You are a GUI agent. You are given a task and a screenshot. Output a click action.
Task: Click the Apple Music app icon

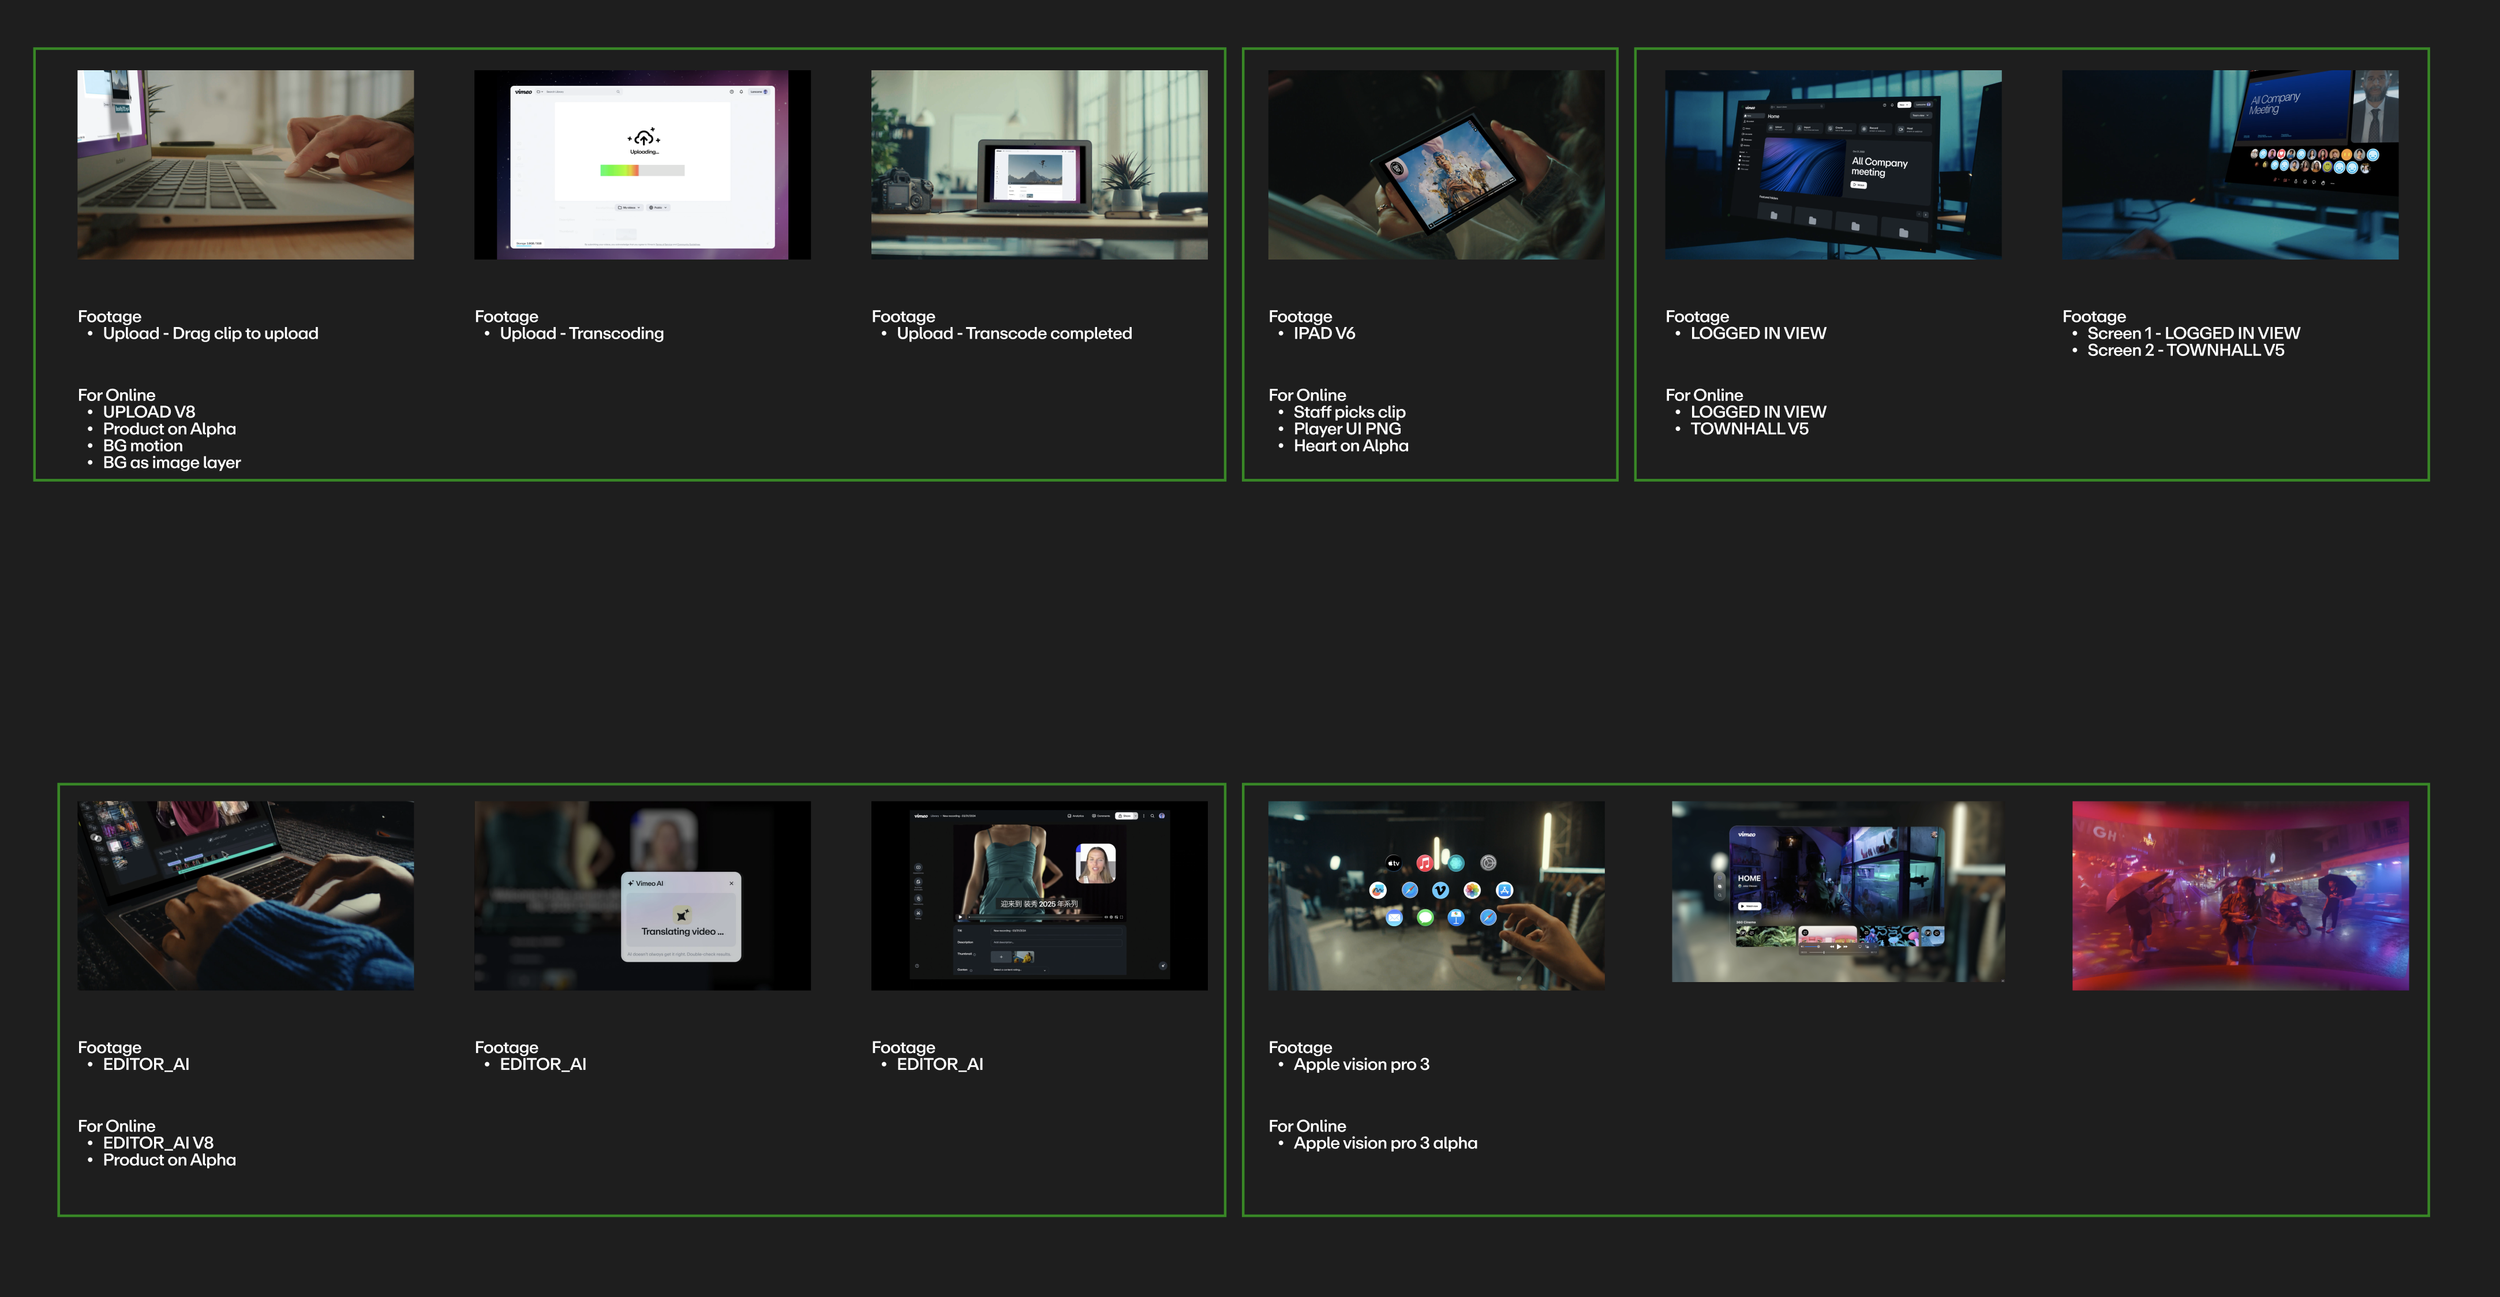tap(1425, 863)
